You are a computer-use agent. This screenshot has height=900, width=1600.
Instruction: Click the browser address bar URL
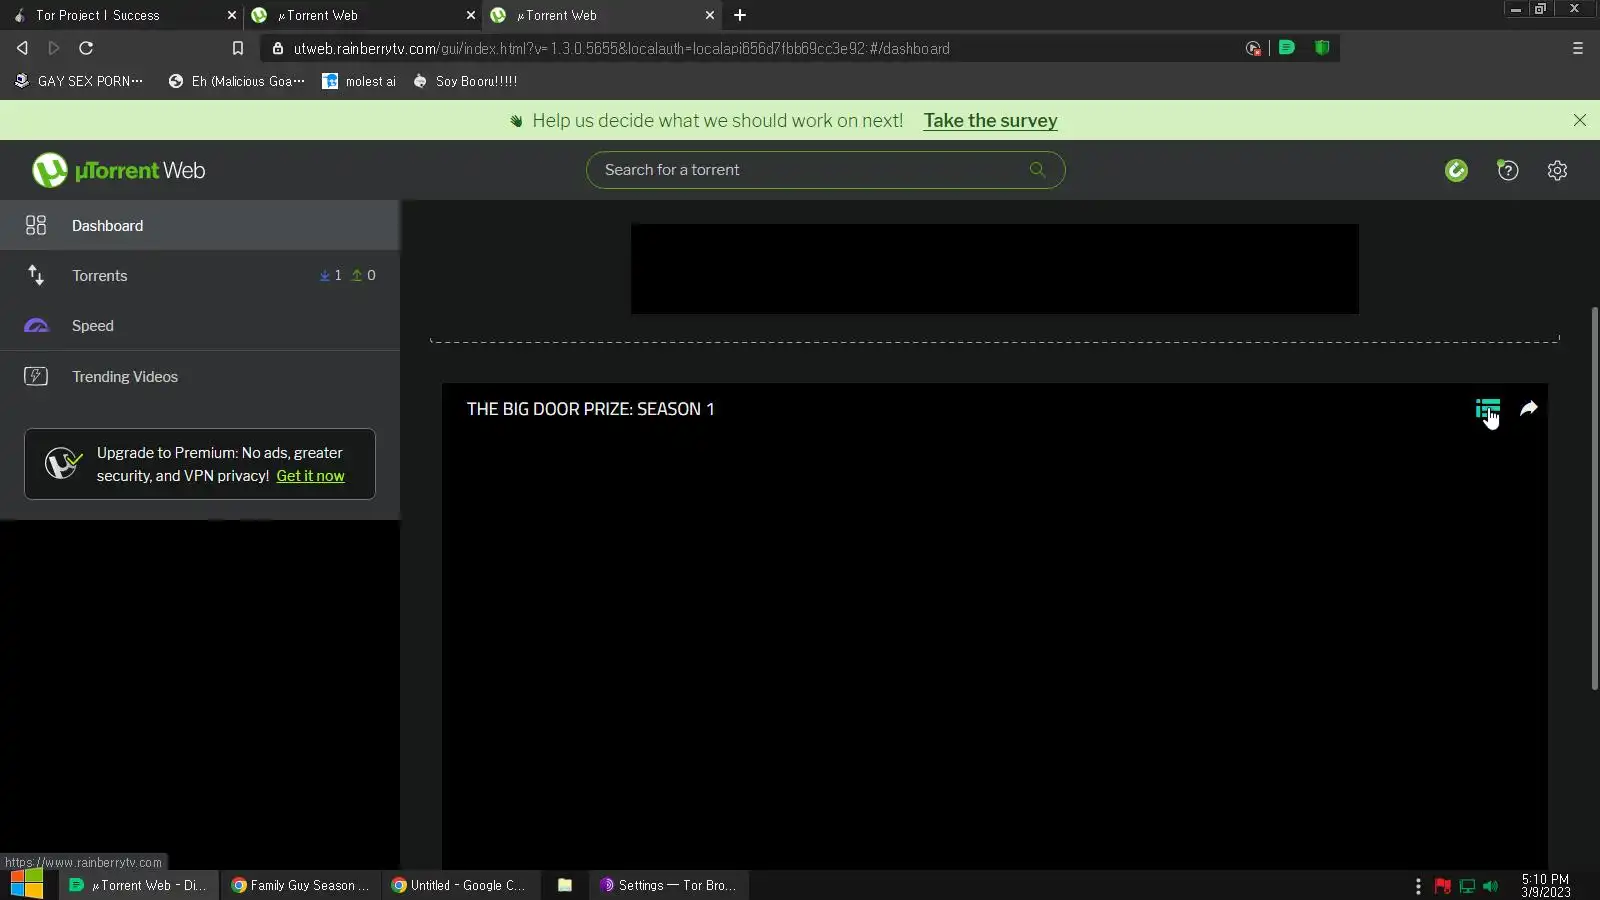pos(621,48)
